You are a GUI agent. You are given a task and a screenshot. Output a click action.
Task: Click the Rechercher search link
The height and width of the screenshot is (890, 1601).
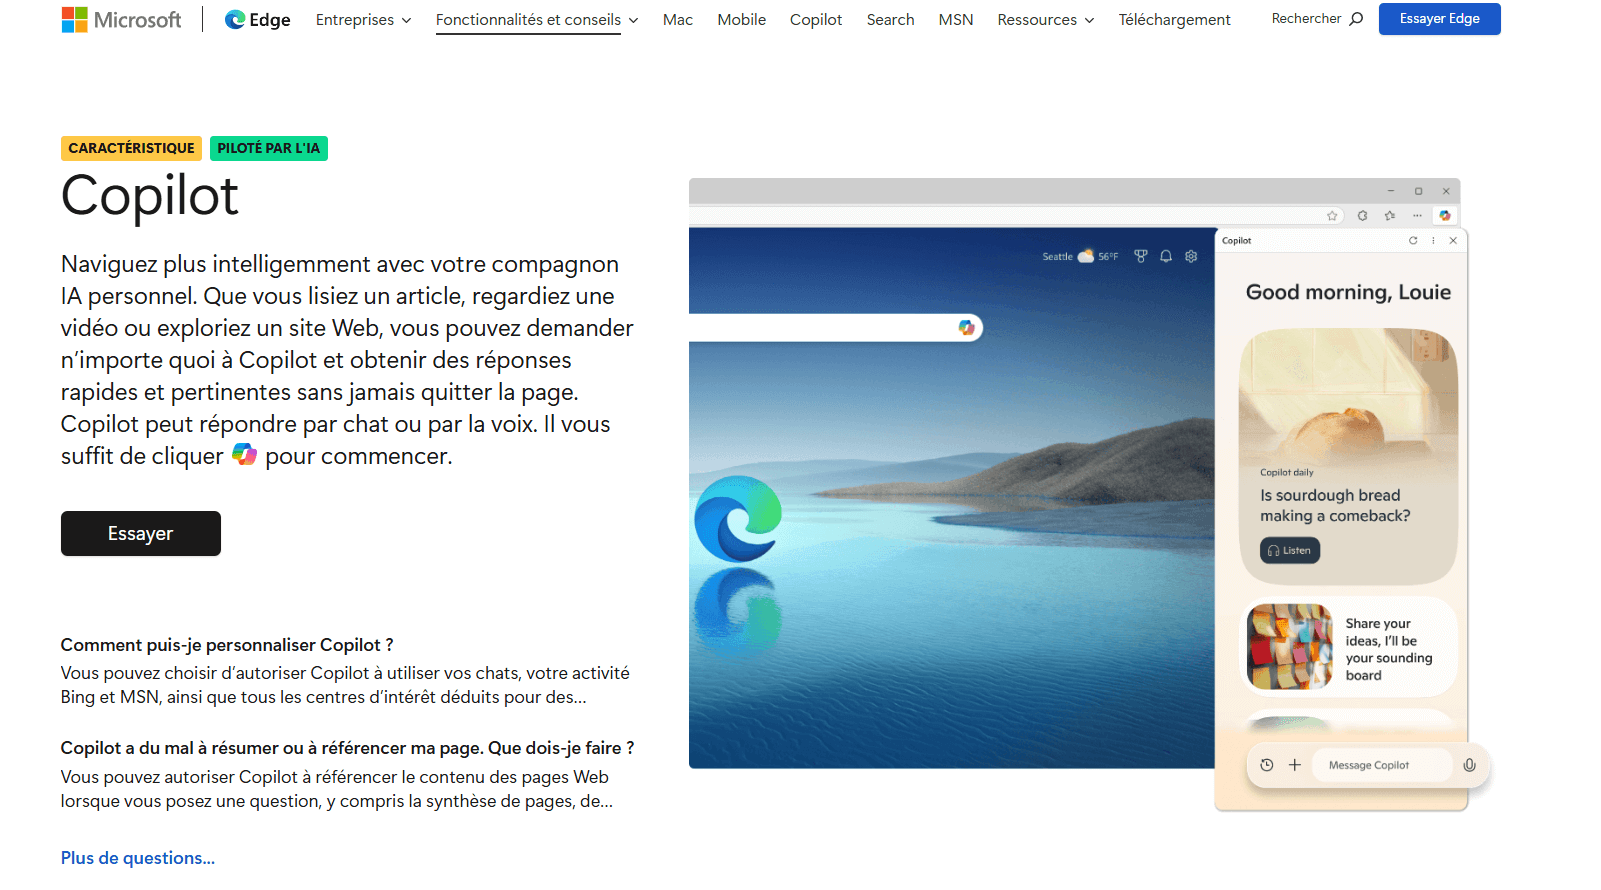coord(1317,19)
